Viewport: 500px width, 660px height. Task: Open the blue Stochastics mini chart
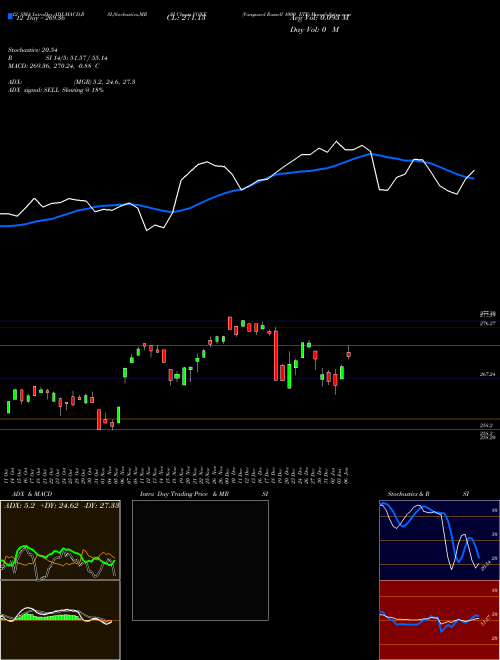439,540
